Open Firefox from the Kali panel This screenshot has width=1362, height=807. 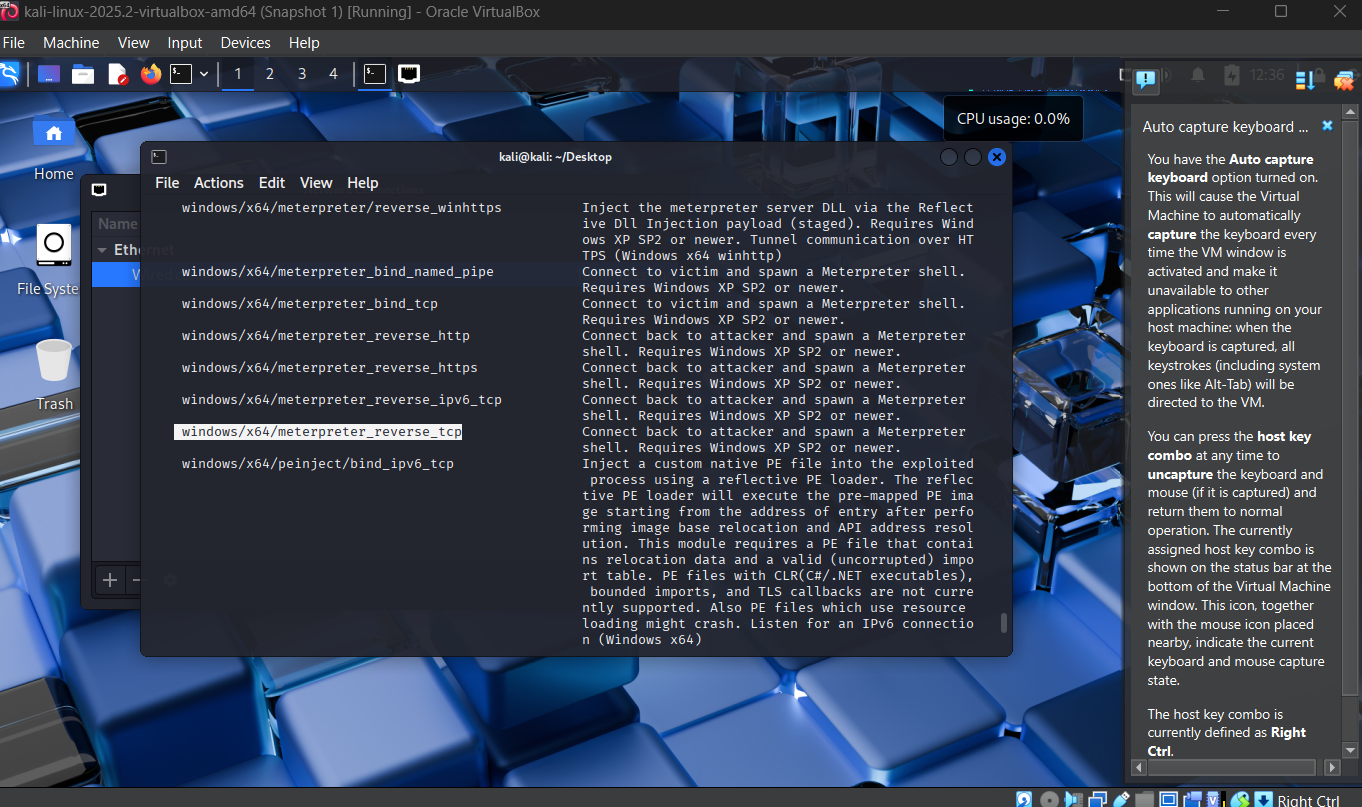[150, 74]
